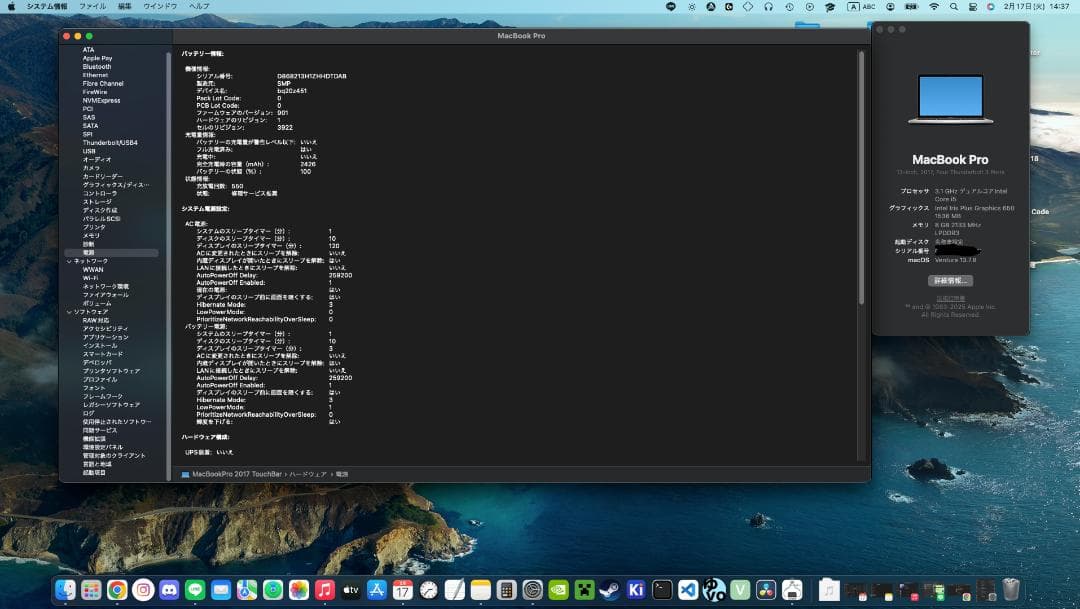Open Control Center from the menu bar
Image resolution: width=1080 pixels, height=609 pixels.
pos(972,7)
